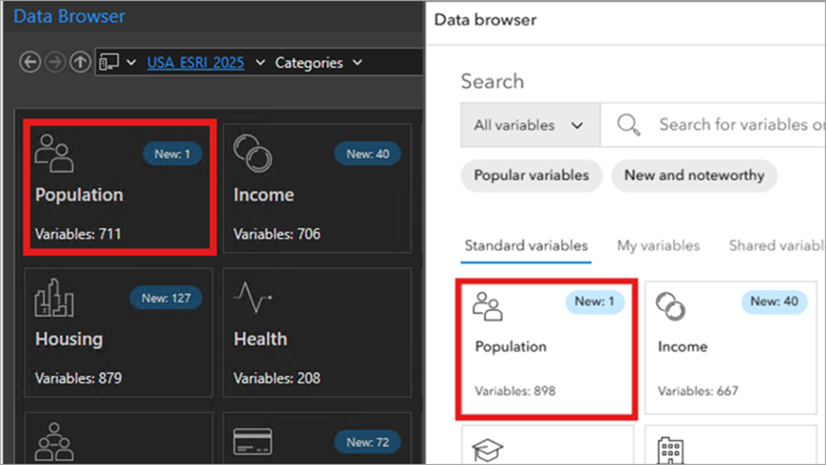This screenshot has height=465, width=826.
Task: Select the Standard variables tab
Action: (526, 245)
